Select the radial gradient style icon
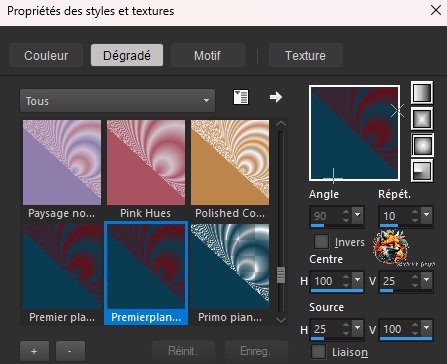447x364 pixels. tap(422, 171)
